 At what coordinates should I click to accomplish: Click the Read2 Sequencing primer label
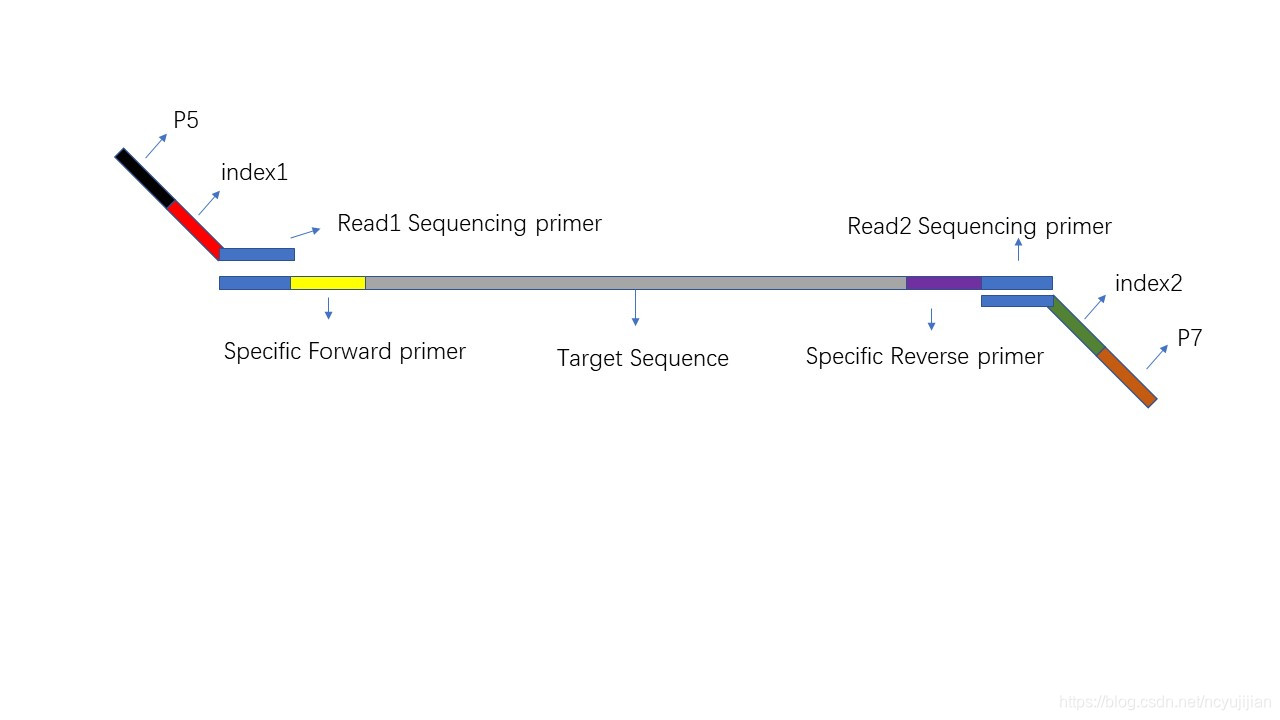979,226
